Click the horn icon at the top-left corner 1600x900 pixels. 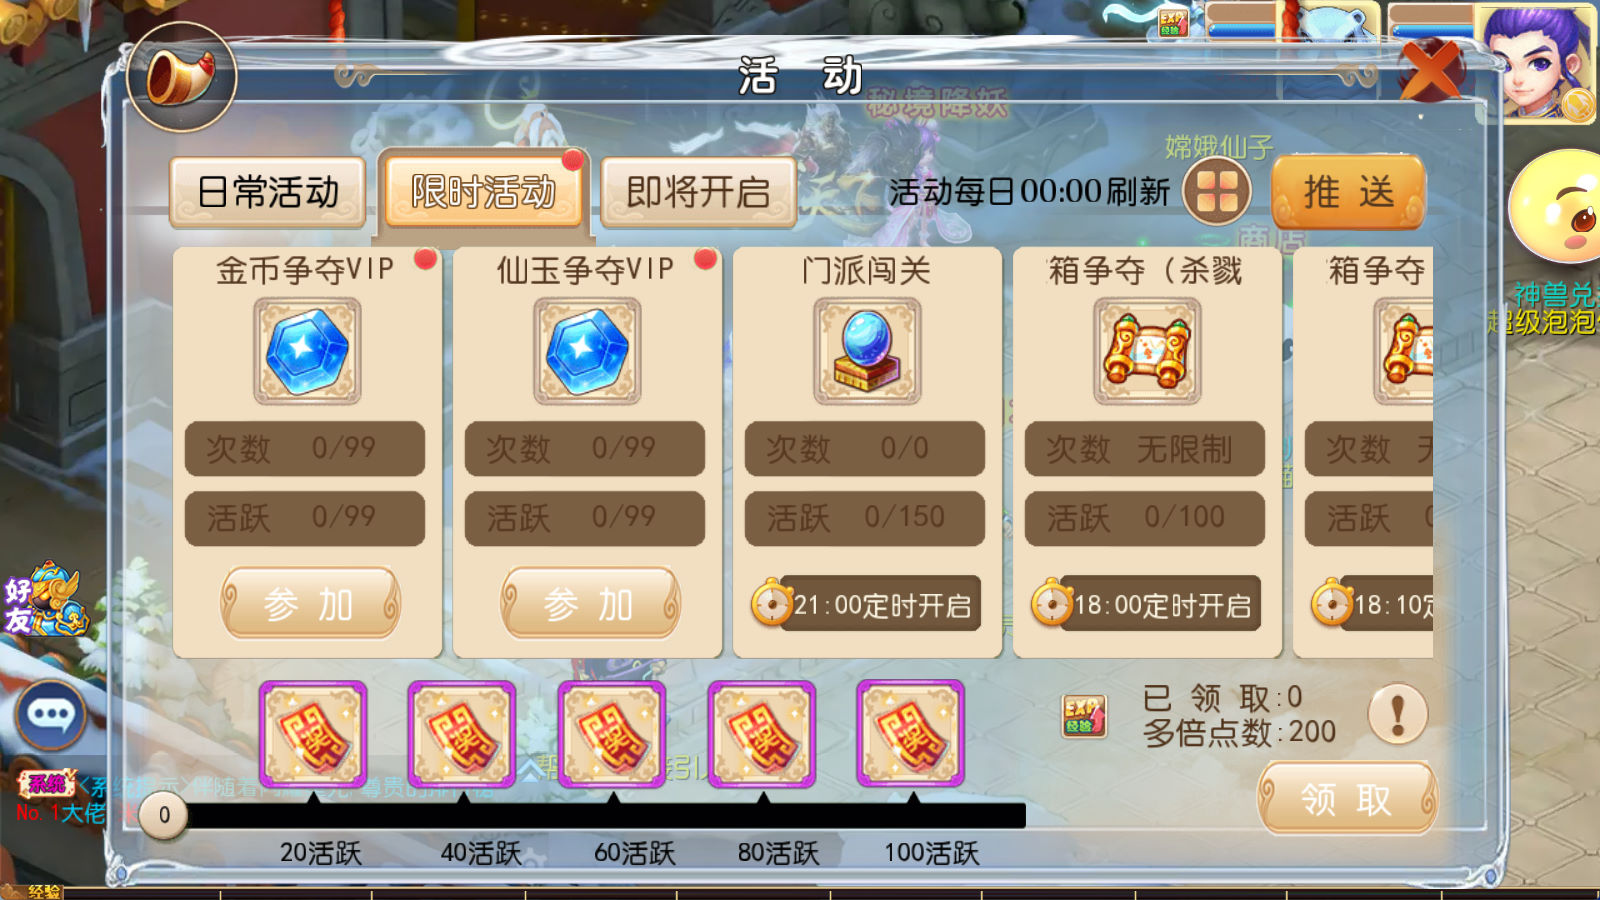pyautogui.click(x=181, y=77)
